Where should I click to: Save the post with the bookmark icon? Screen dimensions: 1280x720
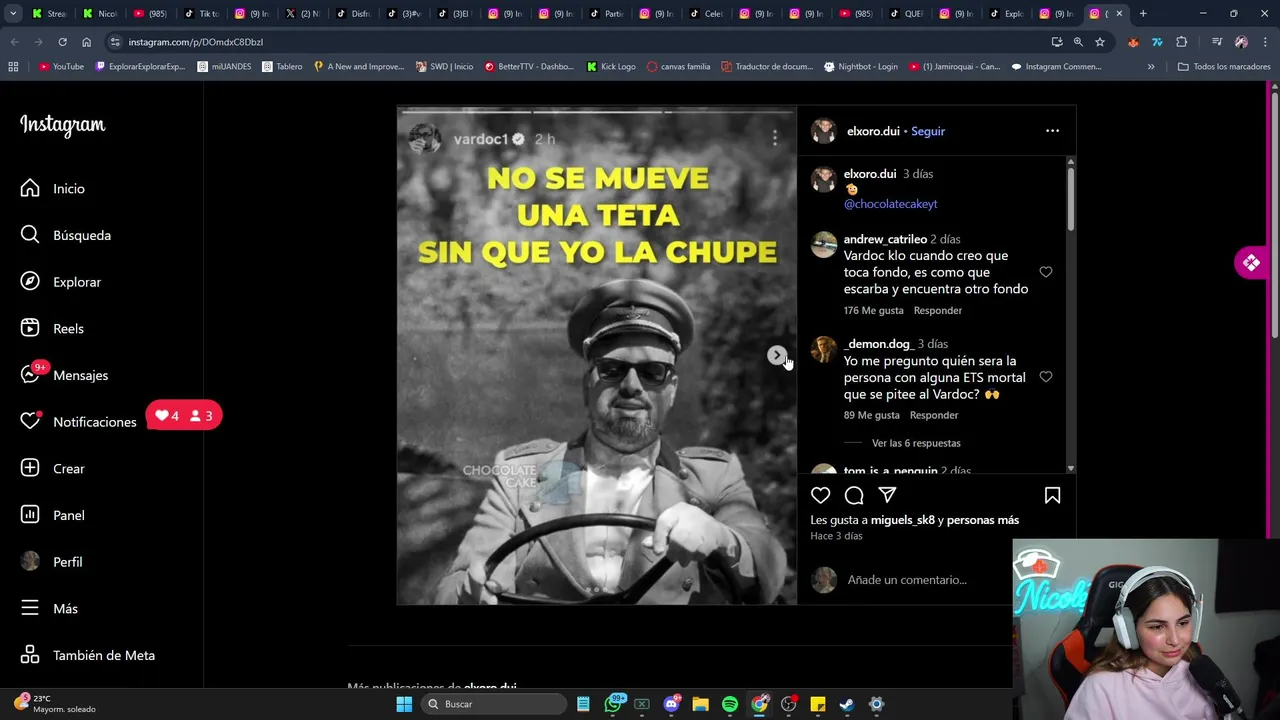tap(1052, 495)
